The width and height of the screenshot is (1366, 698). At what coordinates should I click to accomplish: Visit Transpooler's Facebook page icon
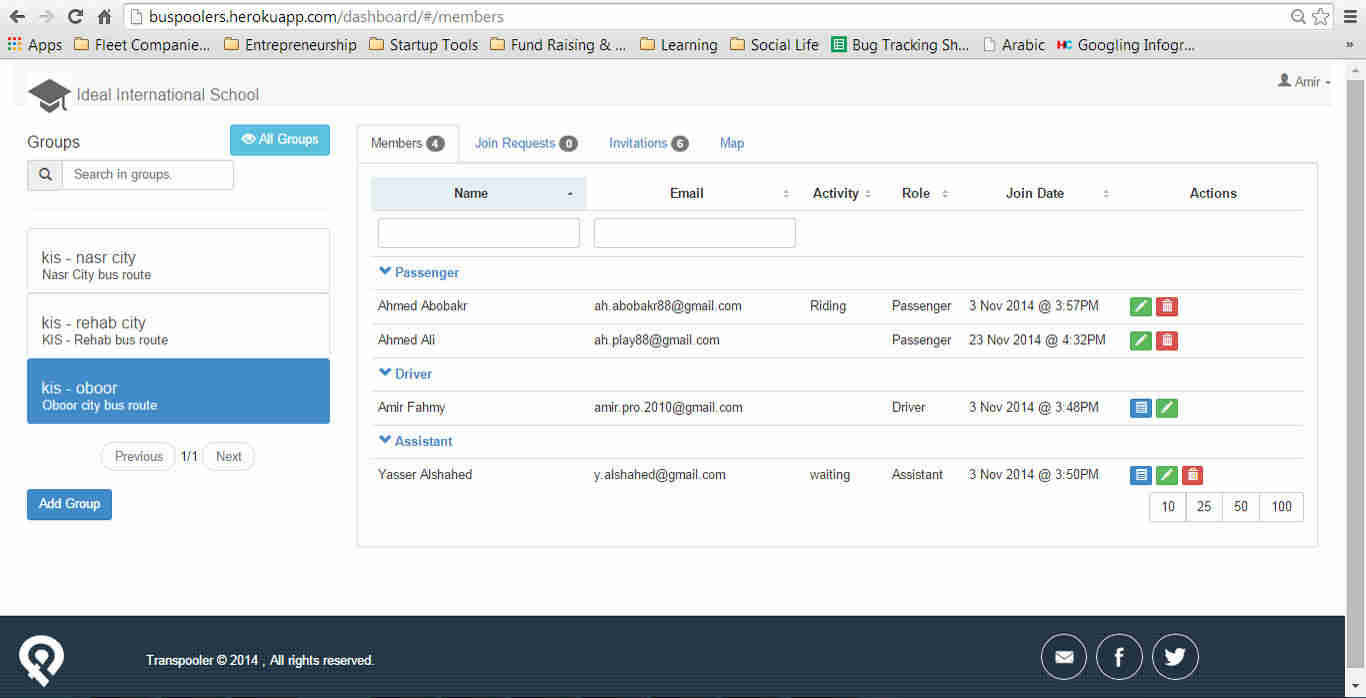point(1119,657)
